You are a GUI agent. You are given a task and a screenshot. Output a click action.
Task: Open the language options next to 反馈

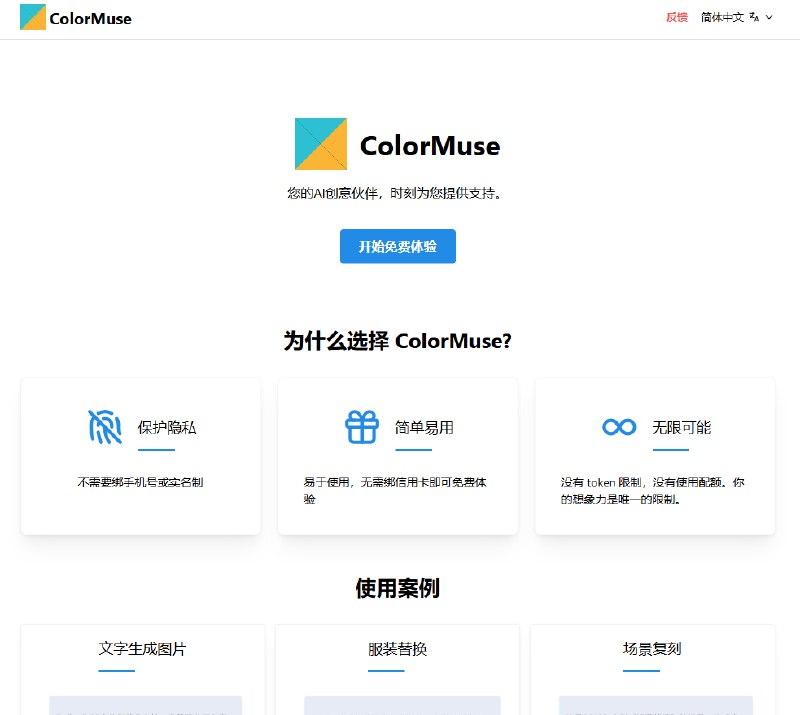coord(725,17)
